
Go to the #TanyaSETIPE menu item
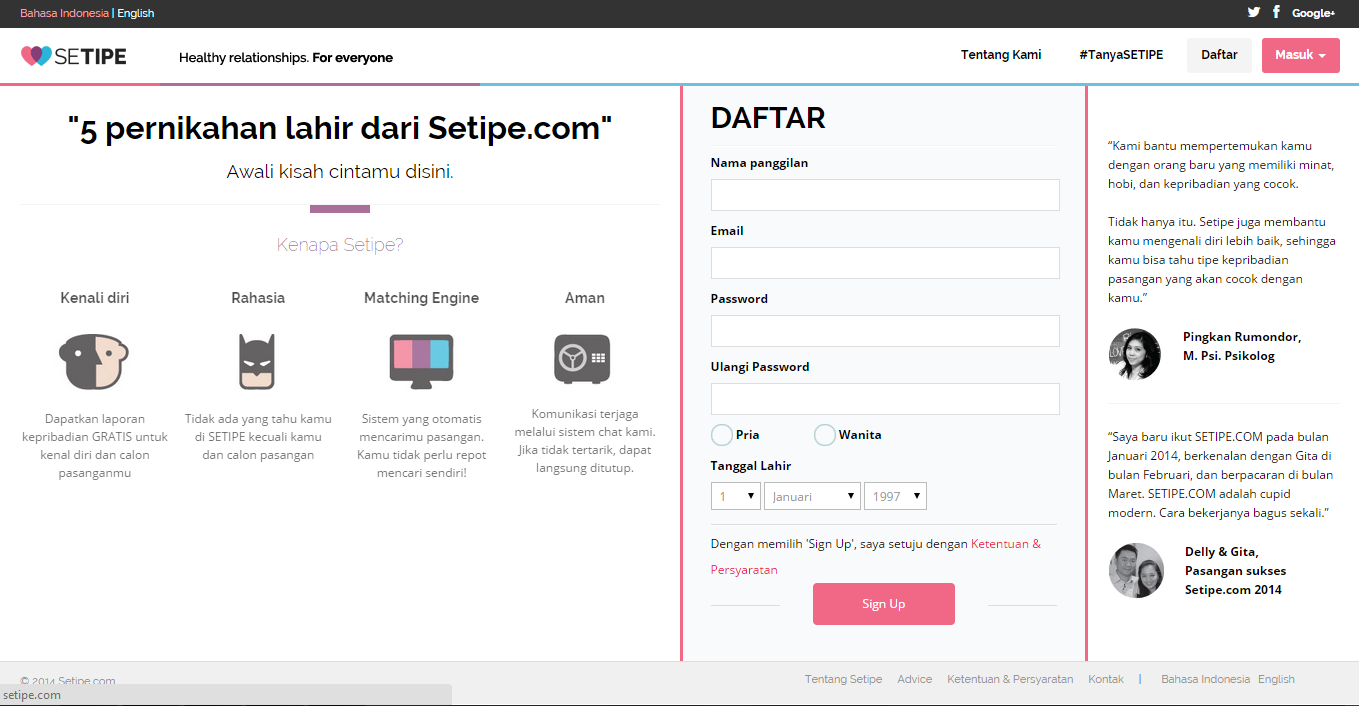[x=1121, y=55]
